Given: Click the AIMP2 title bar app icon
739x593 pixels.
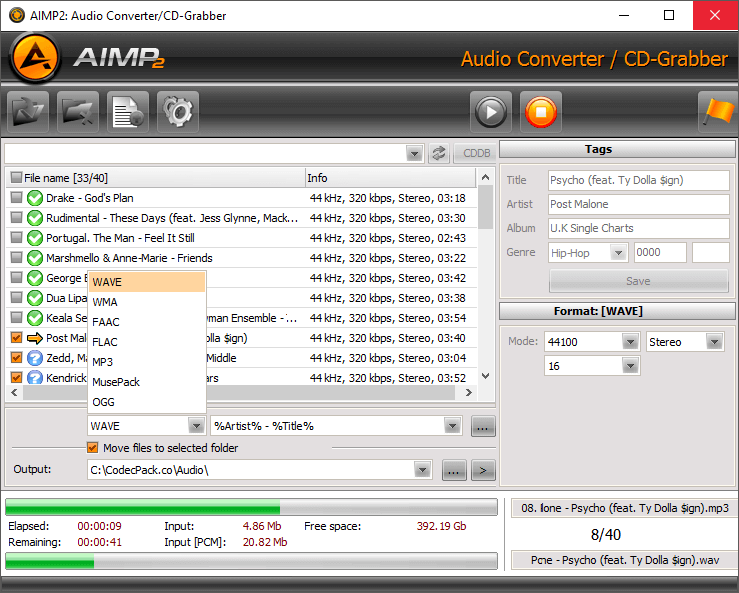Looking at the screenshot, I should tap(16, 15).
